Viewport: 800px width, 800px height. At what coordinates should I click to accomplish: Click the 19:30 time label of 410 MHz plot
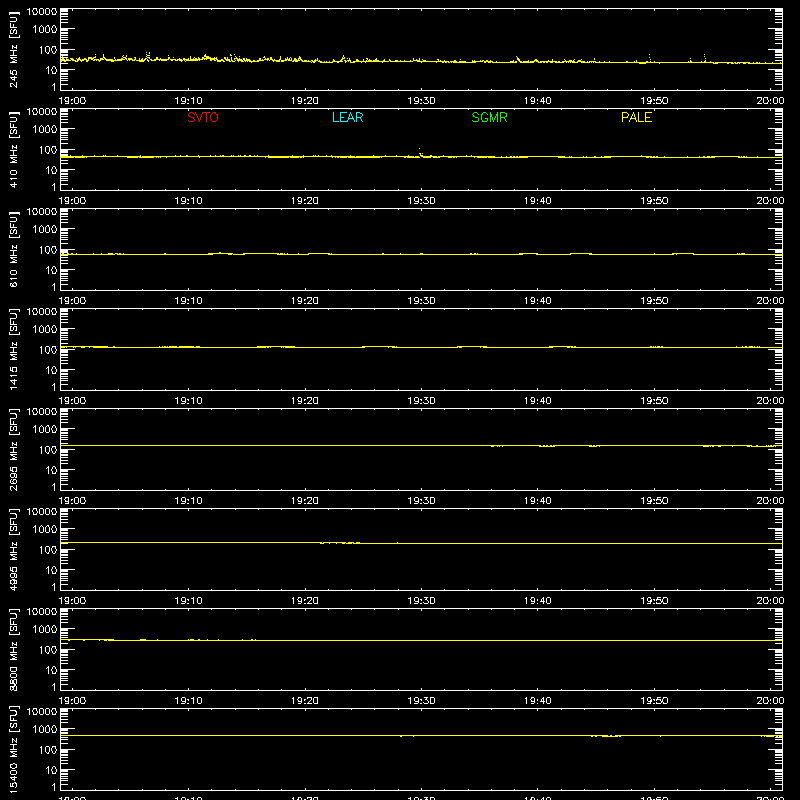(421, 201)
